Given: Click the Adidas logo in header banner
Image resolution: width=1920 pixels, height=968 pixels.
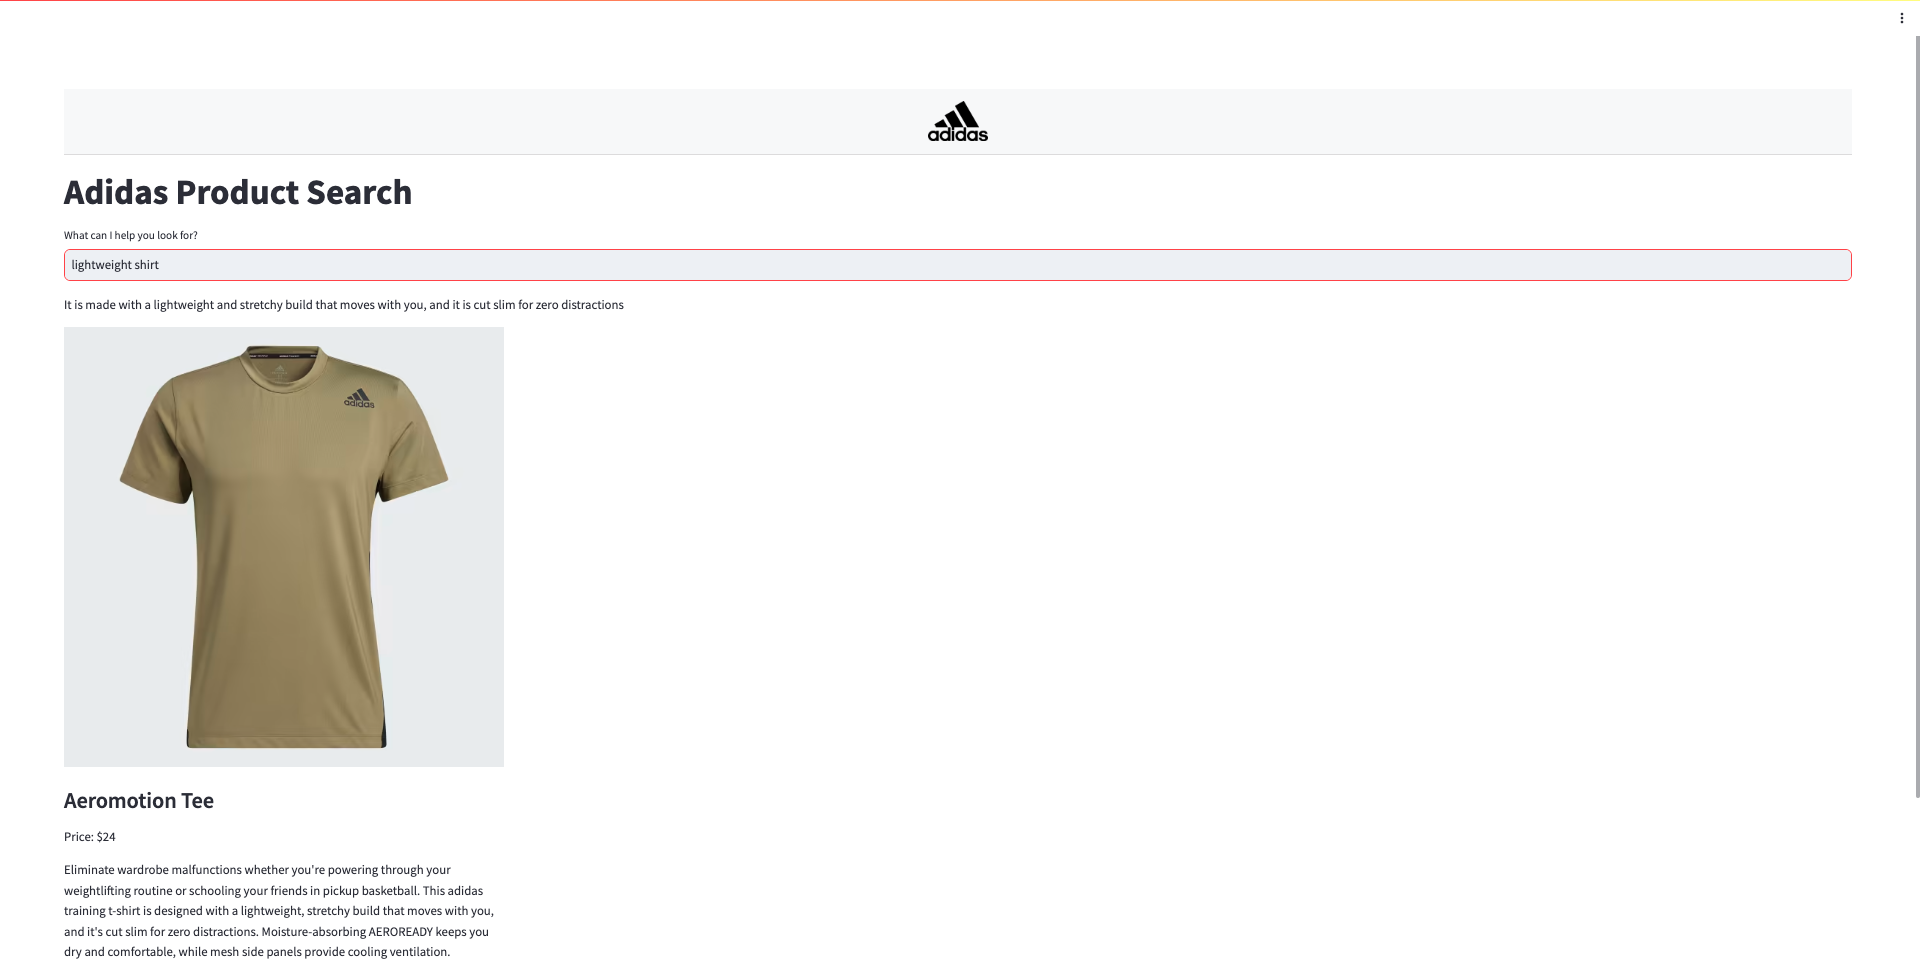Looking at the screenshot, I should (957, 121).
